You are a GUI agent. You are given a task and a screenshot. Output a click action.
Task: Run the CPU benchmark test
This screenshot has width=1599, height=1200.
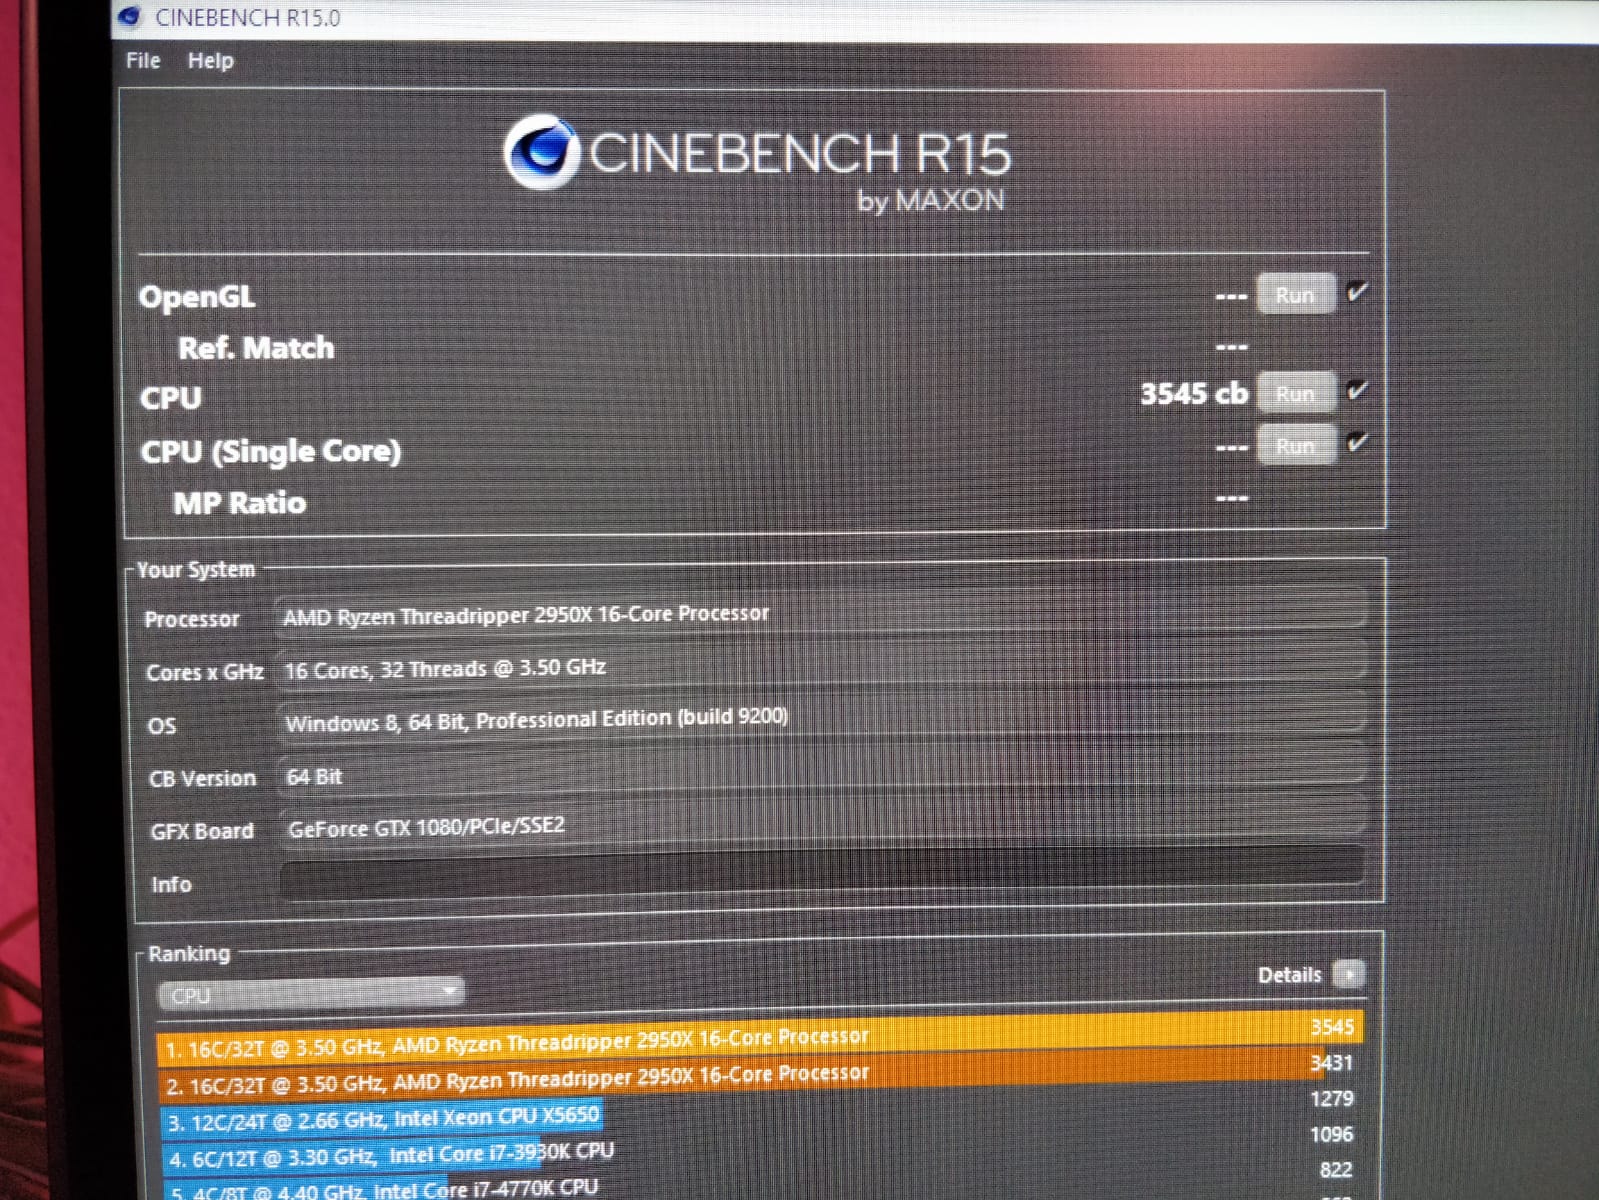click(1295, 394)
